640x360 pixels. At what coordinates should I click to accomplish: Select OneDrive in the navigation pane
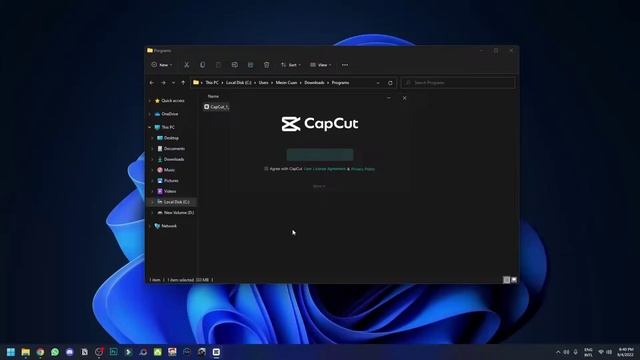click(x=169, y=114)
